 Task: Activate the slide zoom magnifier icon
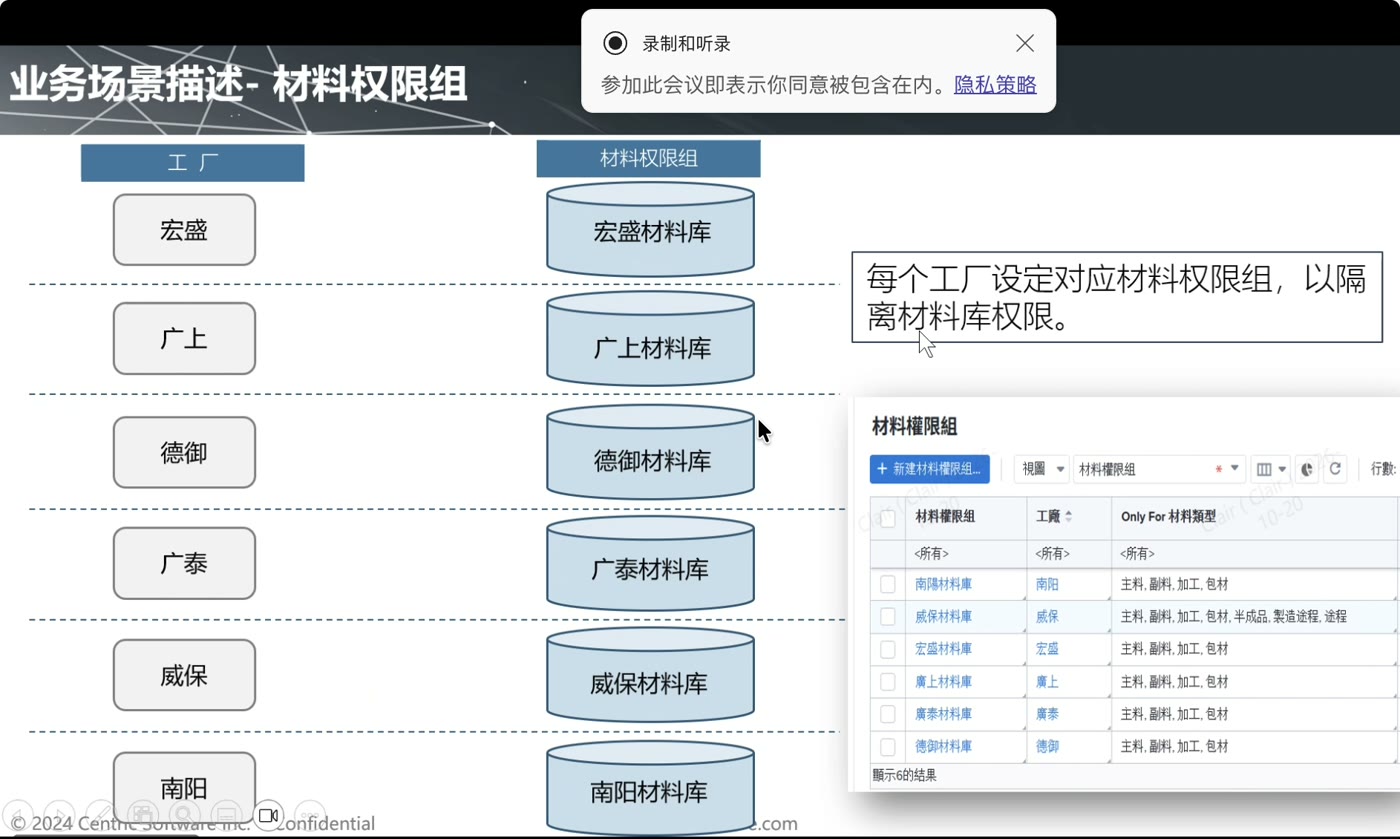click(x=185, y=815)
